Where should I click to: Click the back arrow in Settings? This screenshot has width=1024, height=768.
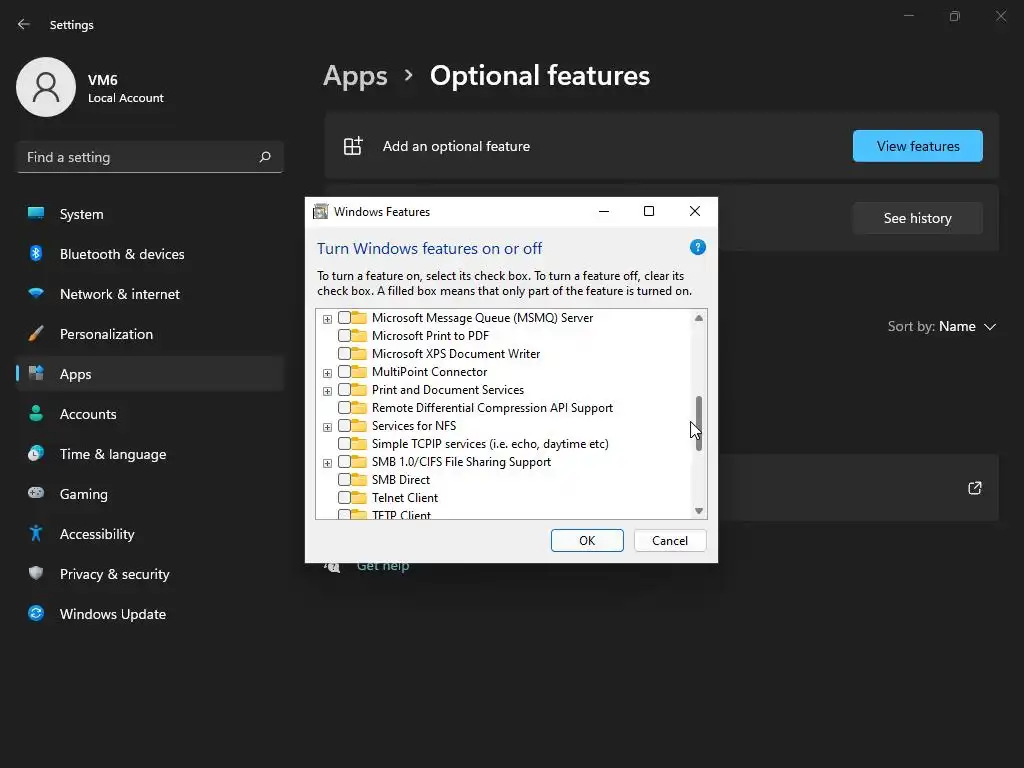[x=24, y=25]
